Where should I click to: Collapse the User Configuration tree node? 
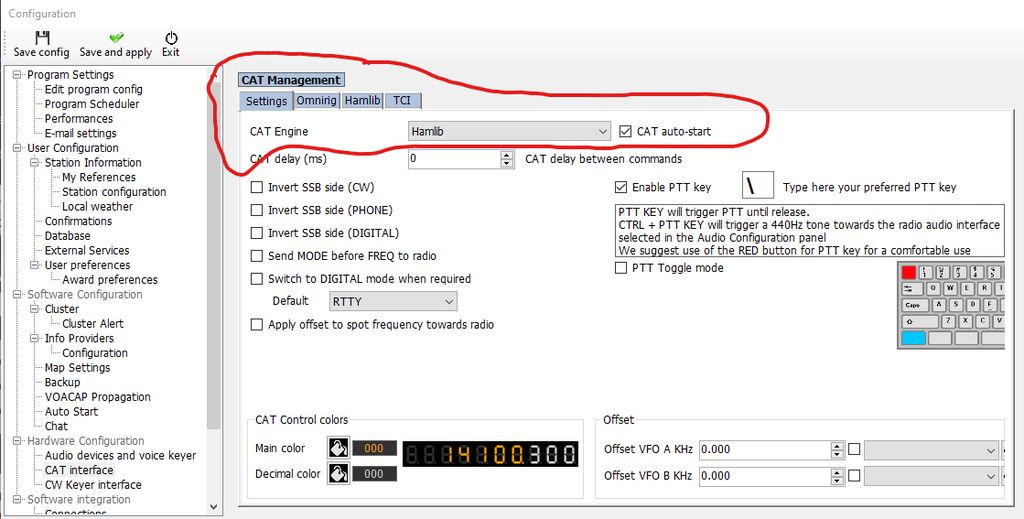pos(18,148)
